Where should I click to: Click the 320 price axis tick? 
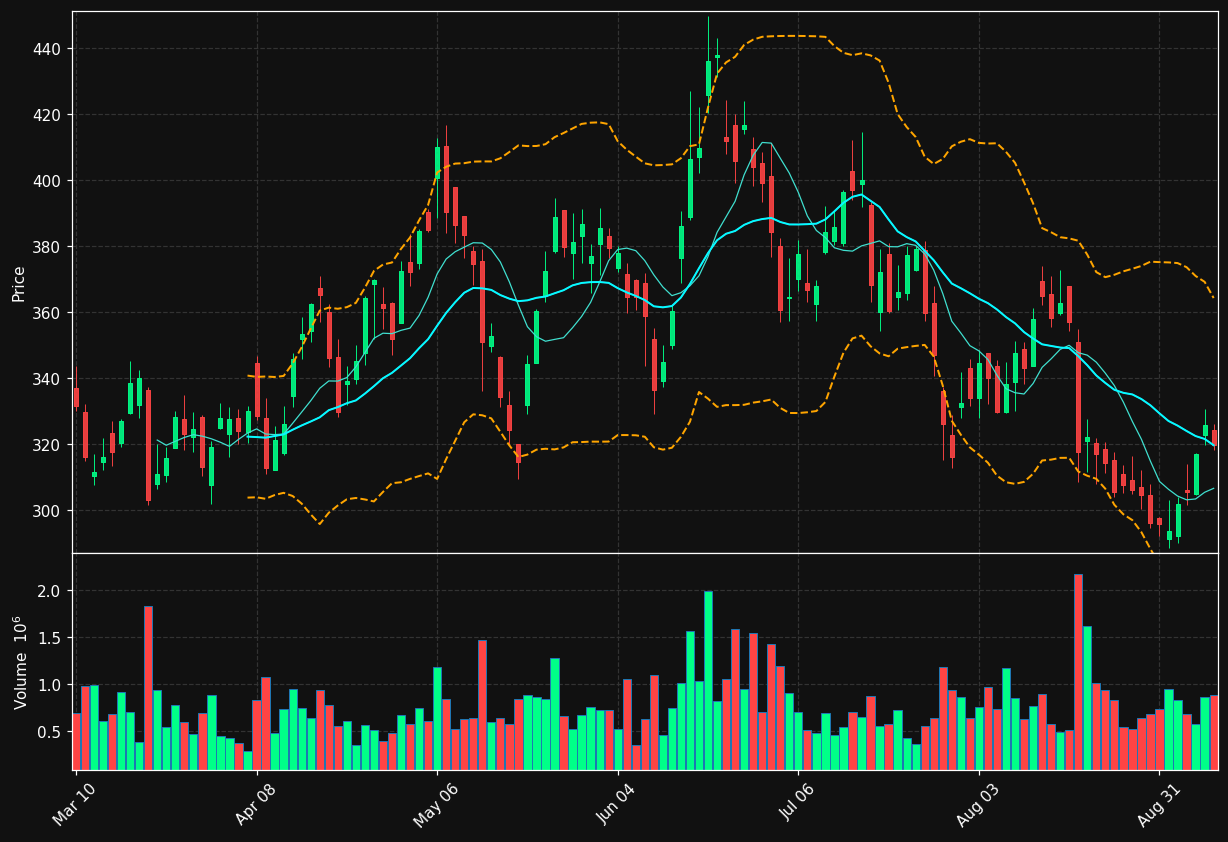48,445
